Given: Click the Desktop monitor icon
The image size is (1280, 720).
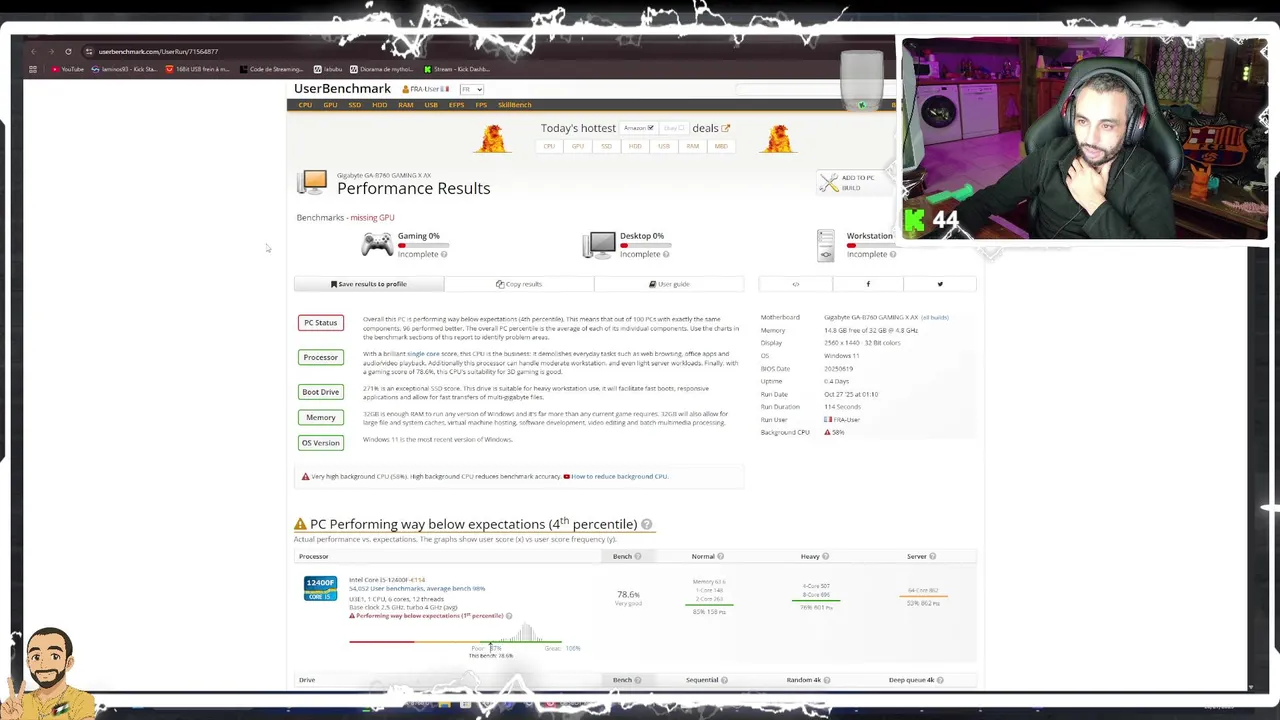Looking at the screenshot, I should click(x=599, y=244).
